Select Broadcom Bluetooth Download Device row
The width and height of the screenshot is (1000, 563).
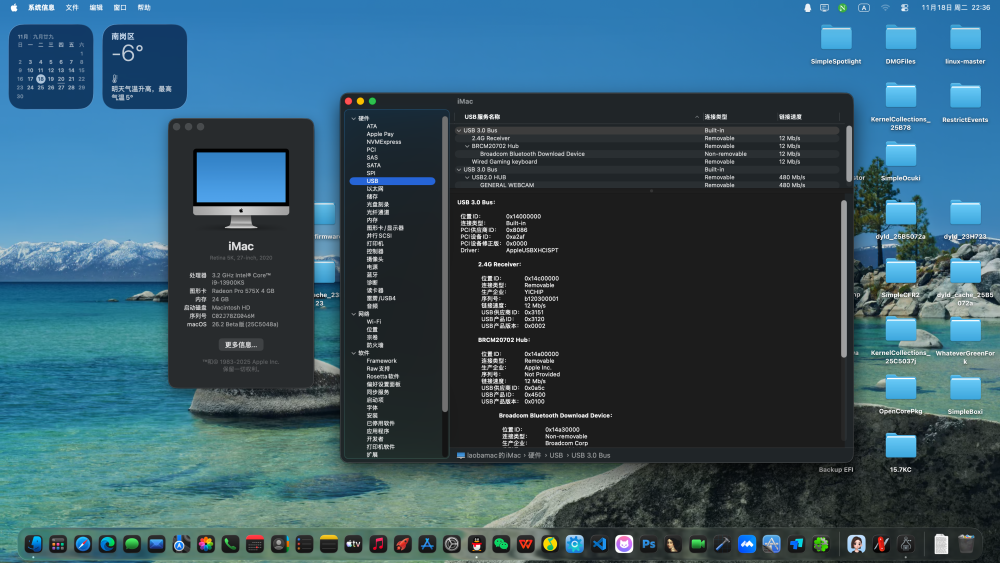coord(647,154)
